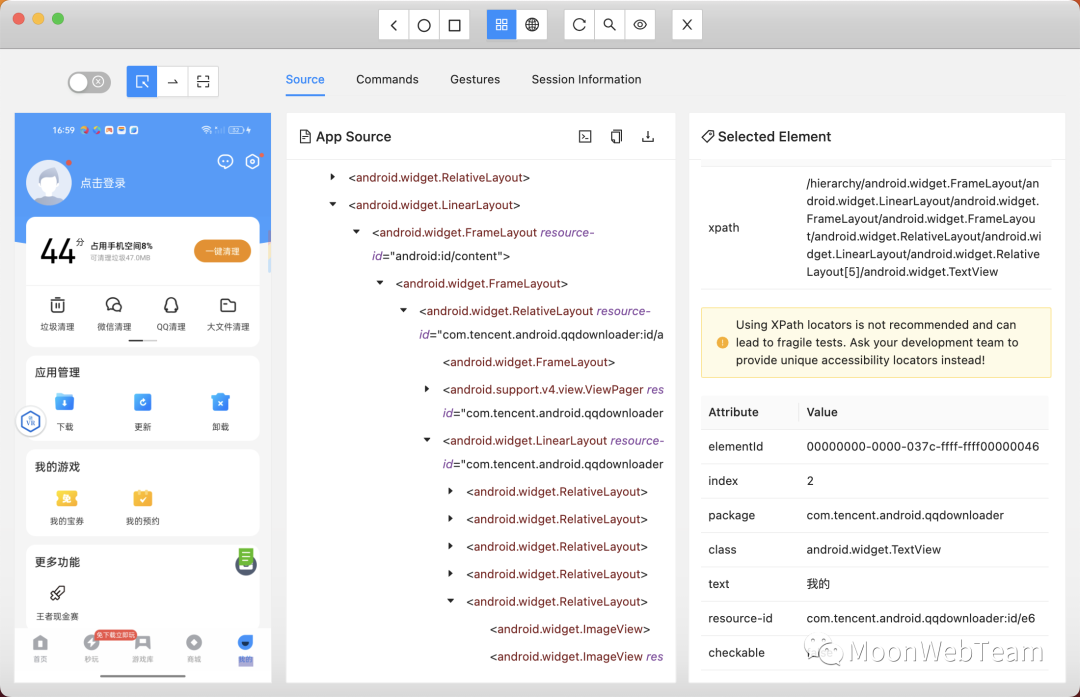Click the 王者现金赛 rocket icon
Viewport: 1080px width, 697px height.
[57, 593]
